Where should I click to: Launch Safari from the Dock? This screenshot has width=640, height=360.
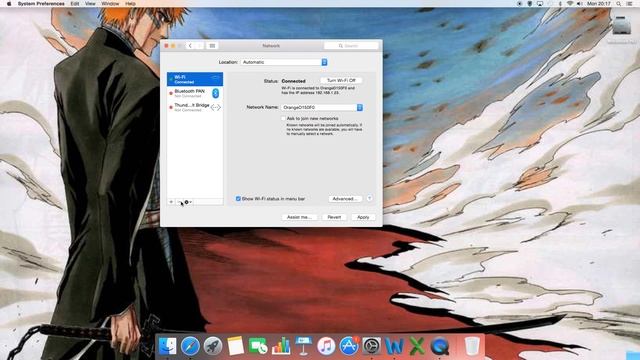190,346
